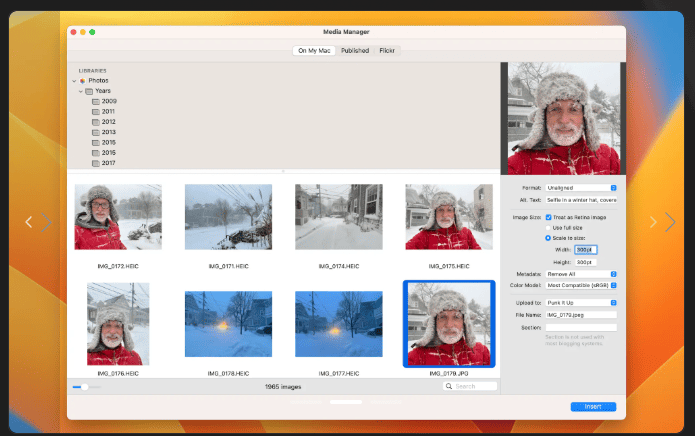Click the Insert button
This screenshot has height=436, width=695.
coord(593,407)
